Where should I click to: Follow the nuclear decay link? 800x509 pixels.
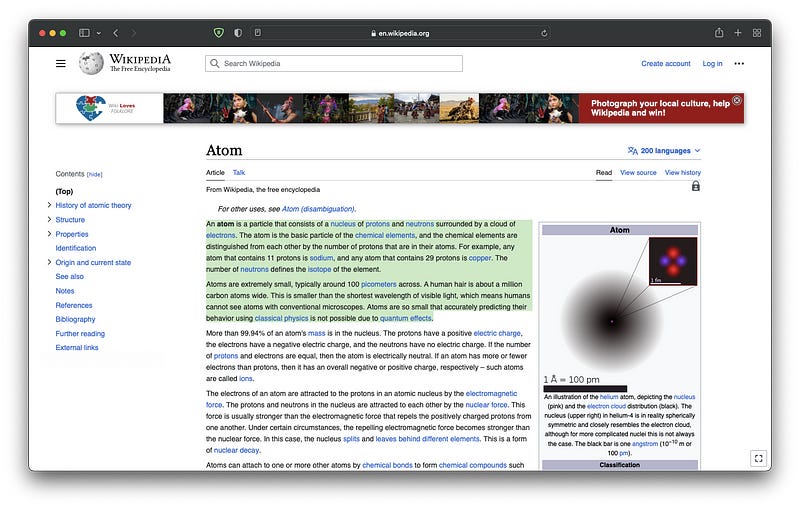(x=236, y=450)
